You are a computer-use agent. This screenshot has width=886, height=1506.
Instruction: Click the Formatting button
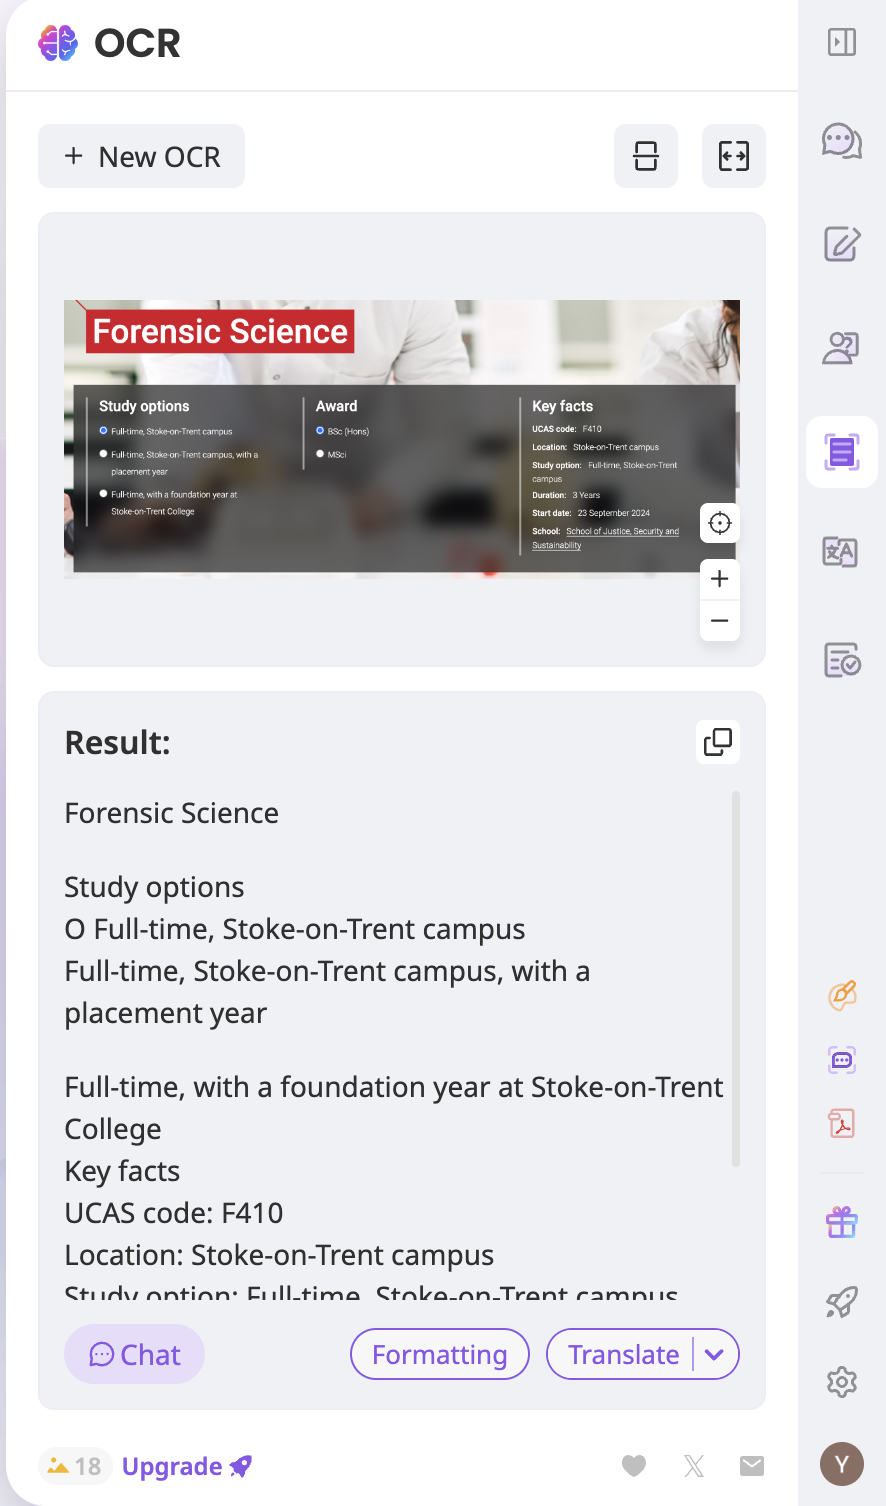pos(440,1355)
